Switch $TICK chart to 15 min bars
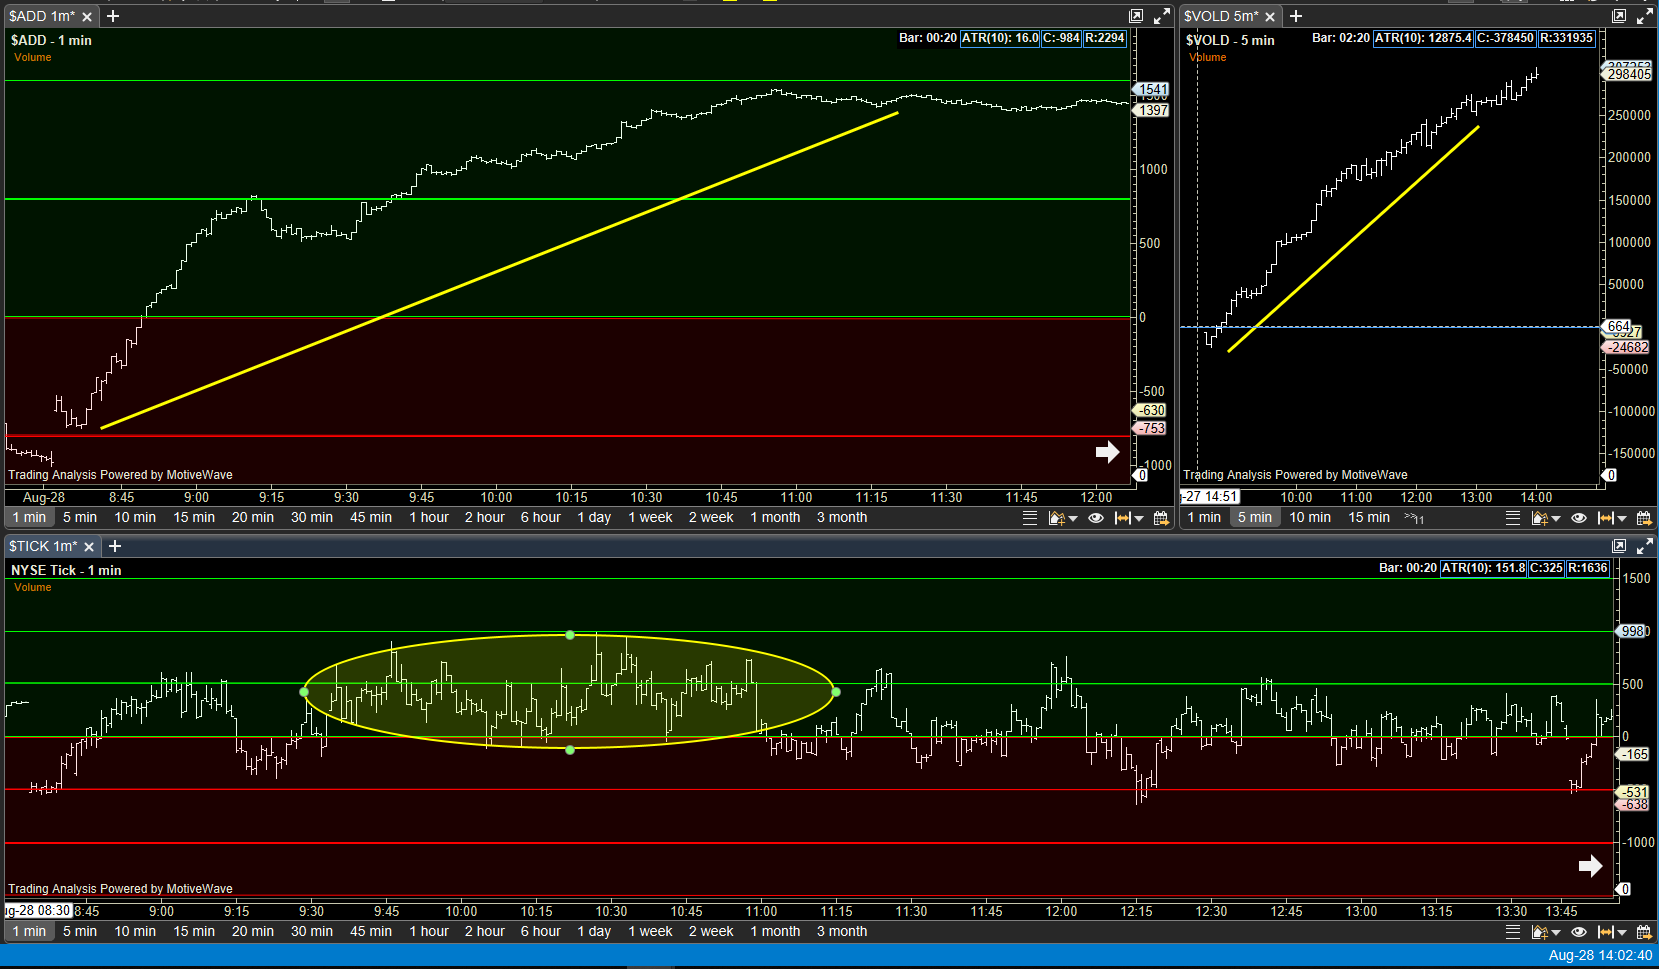Image resolution: width=1659 pixels, height=969 pixels. click(194, 932)
